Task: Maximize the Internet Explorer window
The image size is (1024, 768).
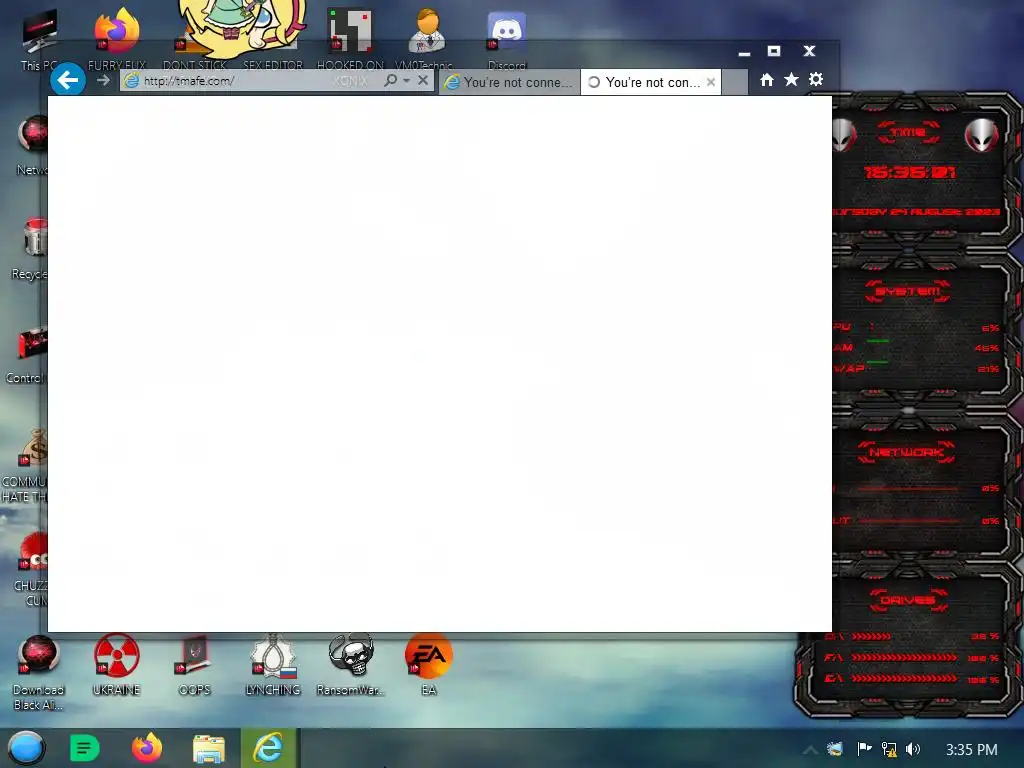Action: coord(774,51)
